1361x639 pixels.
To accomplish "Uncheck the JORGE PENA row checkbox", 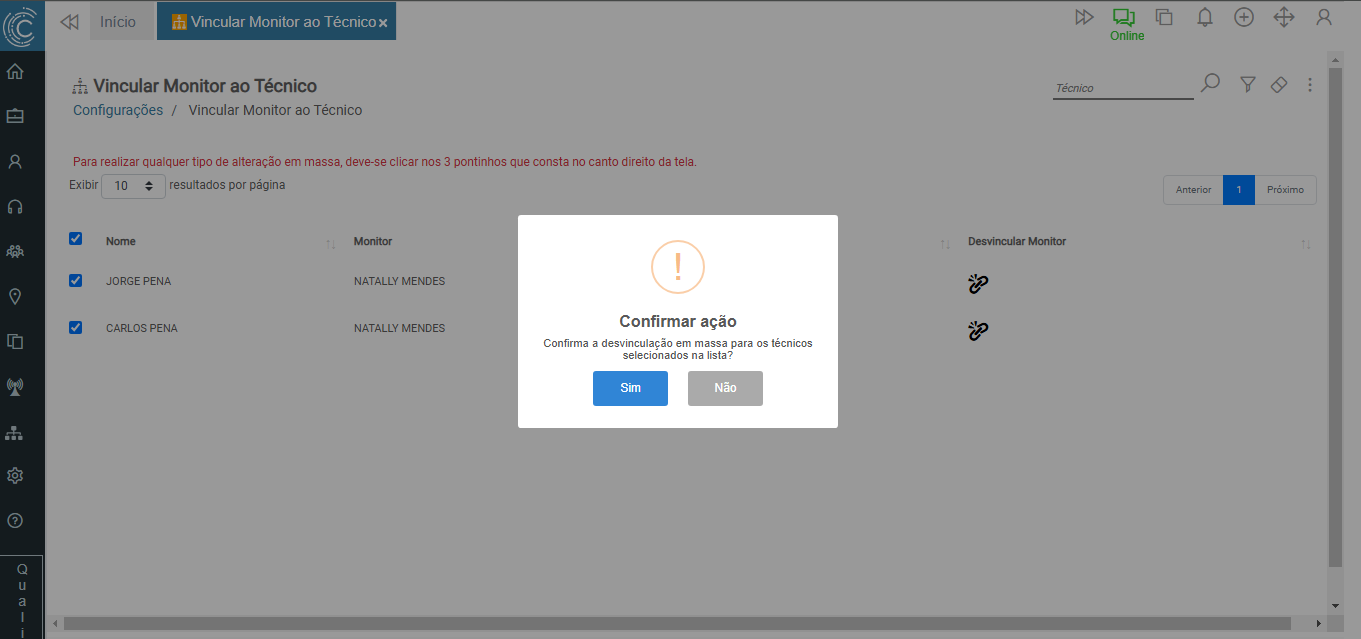I will click(x=75, y=281).
